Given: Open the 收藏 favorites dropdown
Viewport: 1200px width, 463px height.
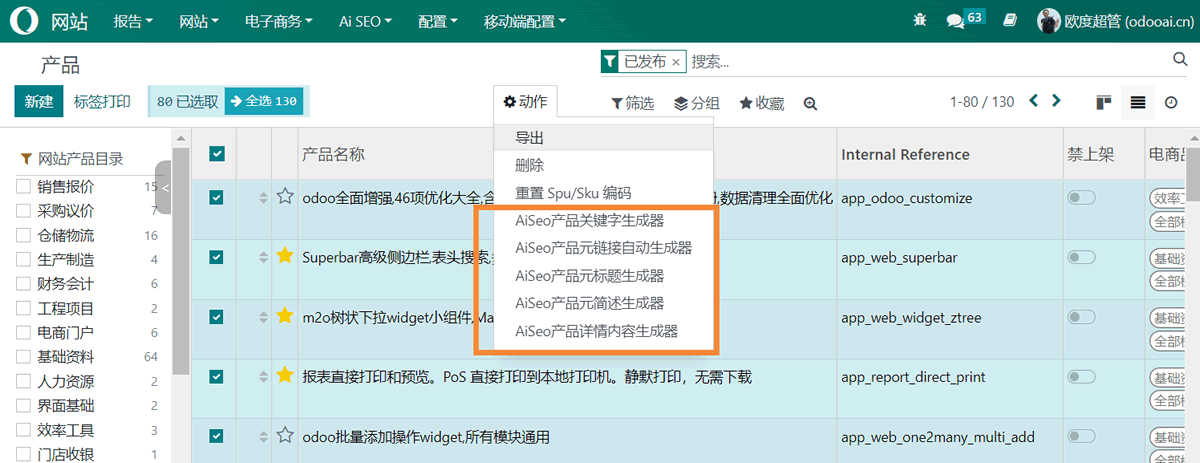Looking at the screenshot, I should 762,103.
